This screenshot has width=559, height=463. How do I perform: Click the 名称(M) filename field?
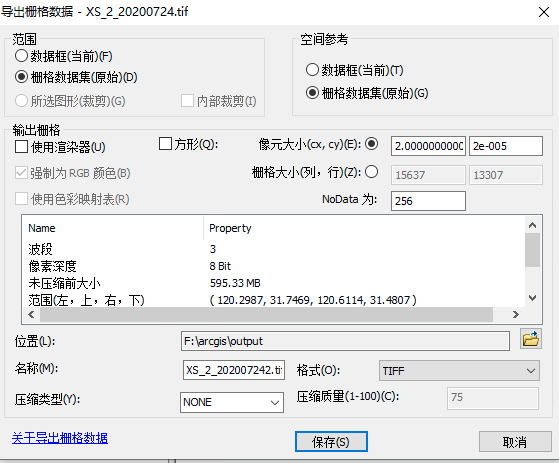[x=234, y=370]
